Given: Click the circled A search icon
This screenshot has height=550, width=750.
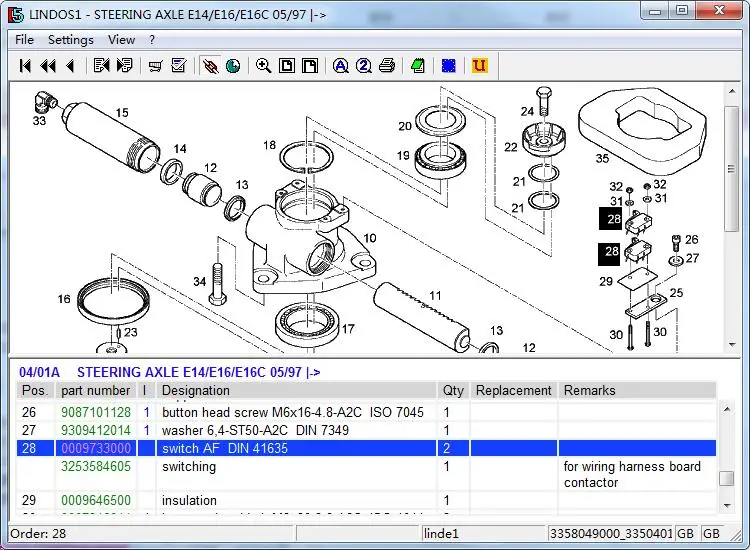Looking at the screenshot, I should pos(340,66).
